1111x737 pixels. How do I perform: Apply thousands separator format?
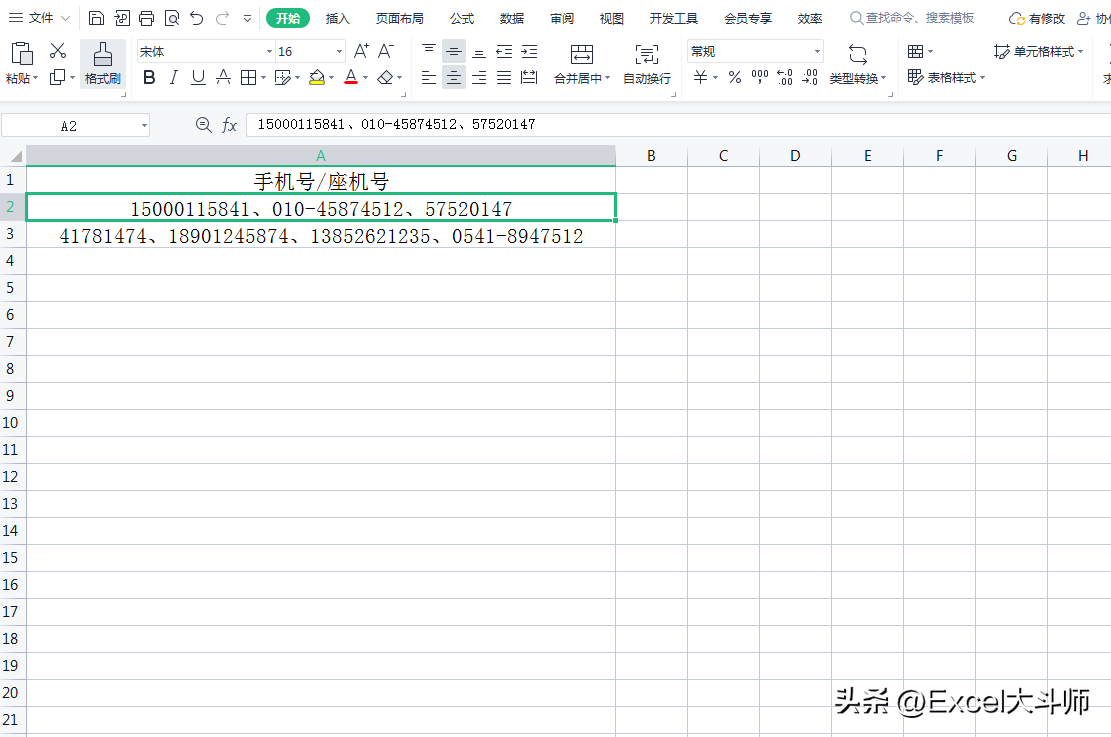coord(760,77)
